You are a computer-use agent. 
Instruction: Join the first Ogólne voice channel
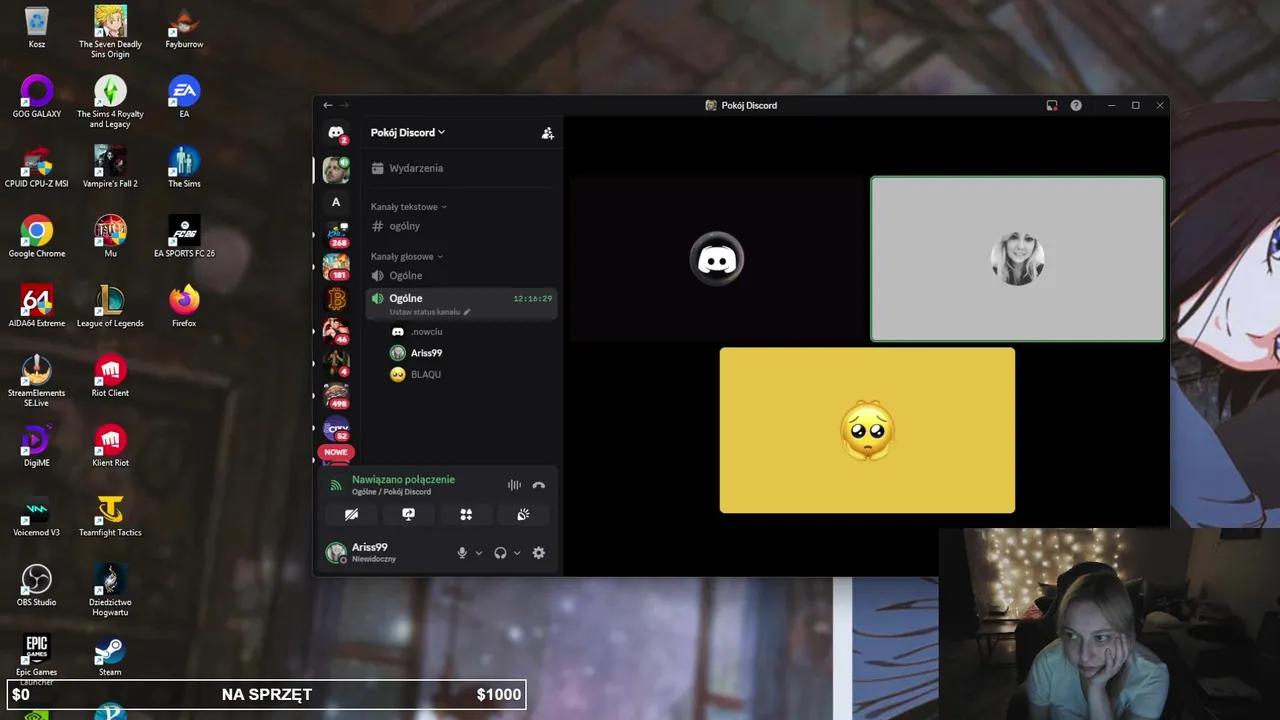click(460, 275)
